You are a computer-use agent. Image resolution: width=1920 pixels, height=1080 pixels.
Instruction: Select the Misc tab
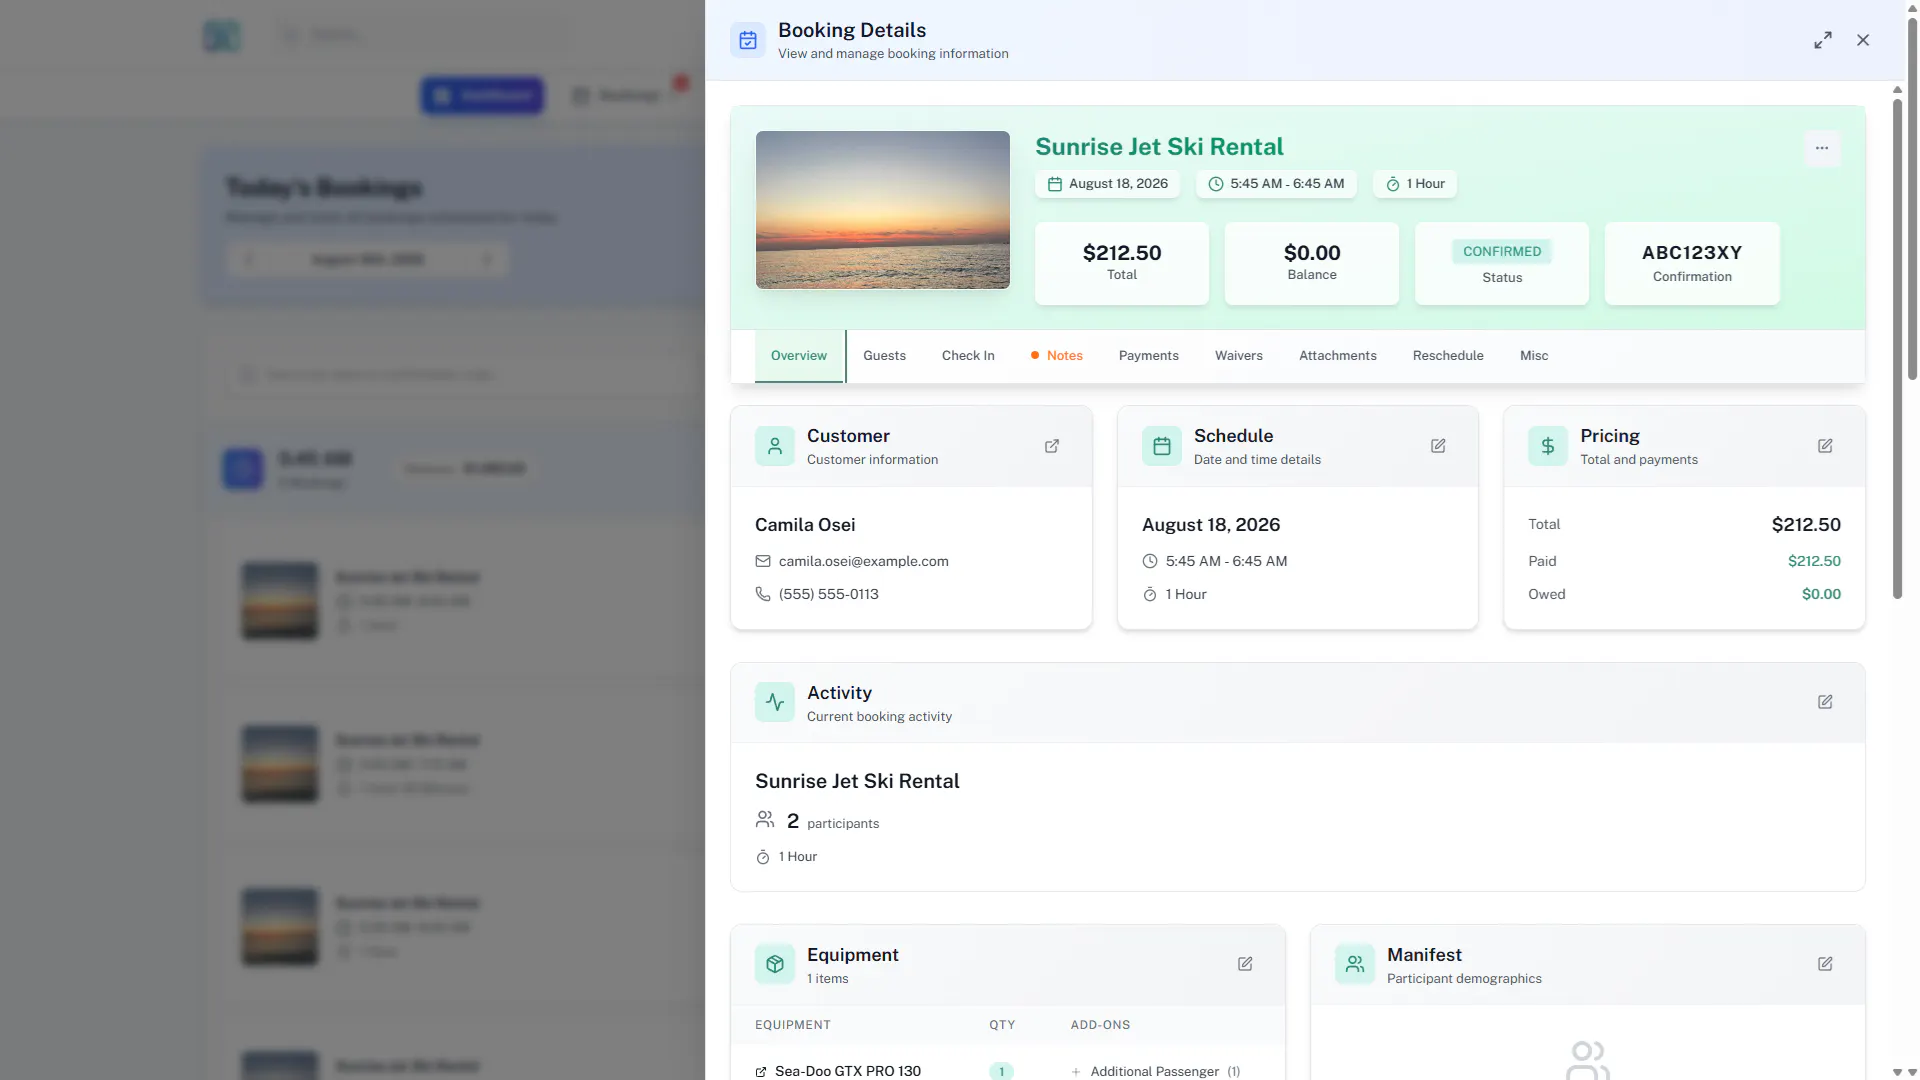pyautogui.click(x=1534, y=356)
